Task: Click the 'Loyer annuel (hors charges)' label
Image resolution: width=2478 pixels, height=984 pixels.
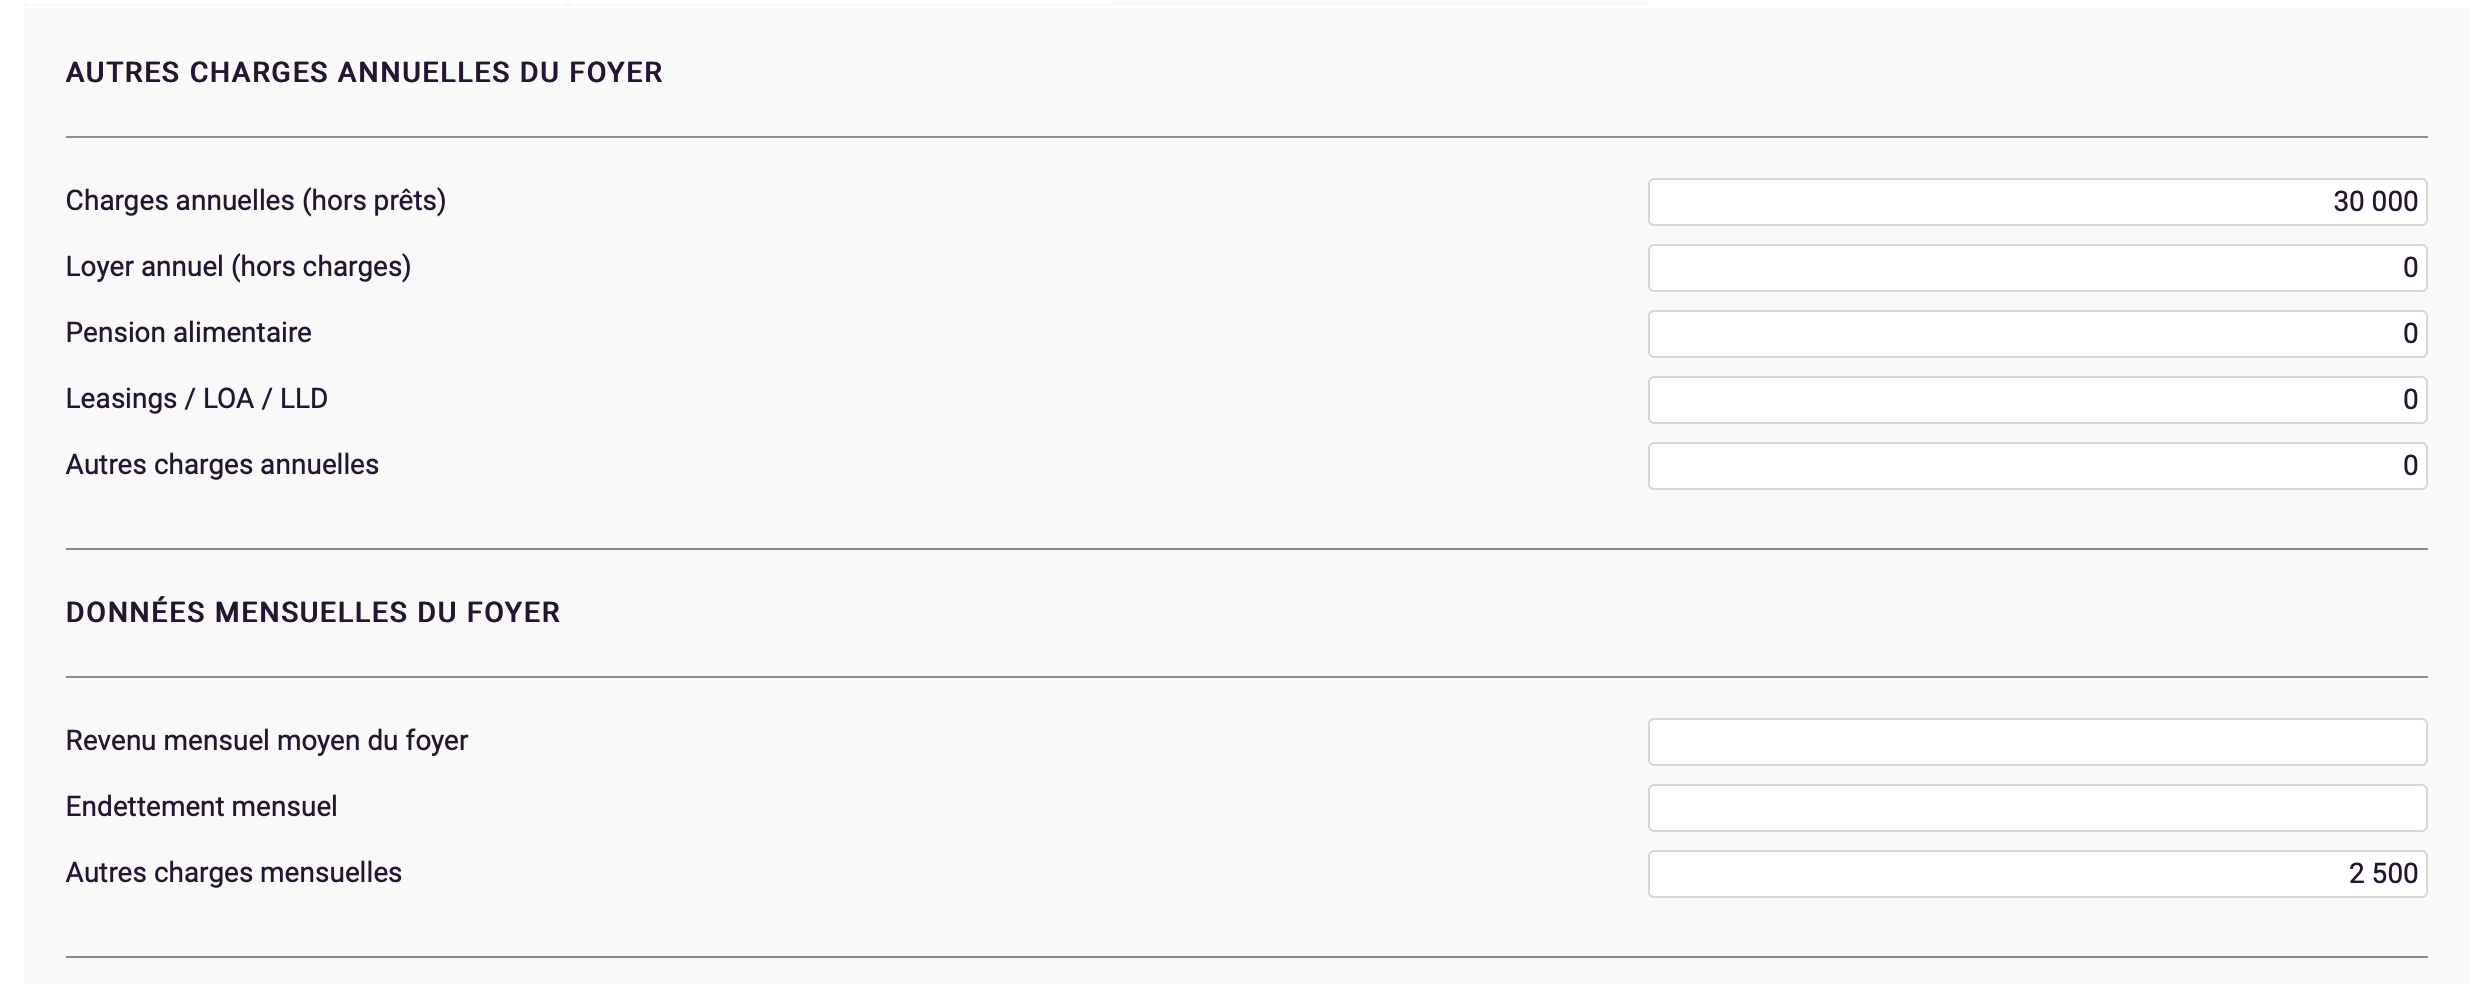Action: (238, 267)
